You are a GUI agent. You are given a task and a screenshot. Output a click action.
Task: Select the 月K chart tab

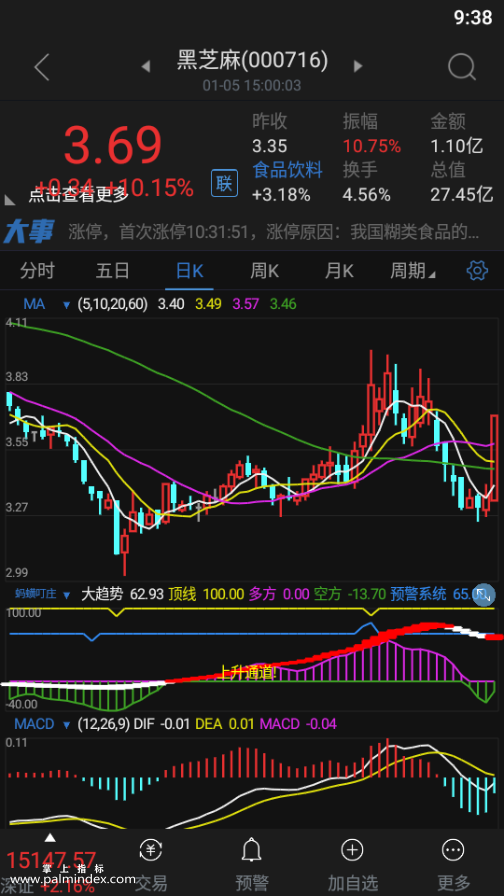coord(339,270)
